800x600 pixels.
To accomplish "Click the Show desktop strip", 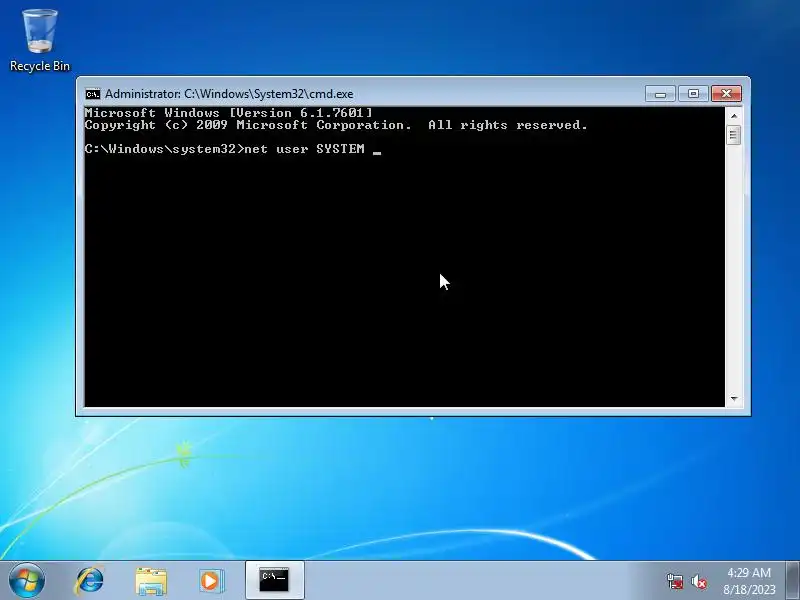I will click(x=793, y=580).
